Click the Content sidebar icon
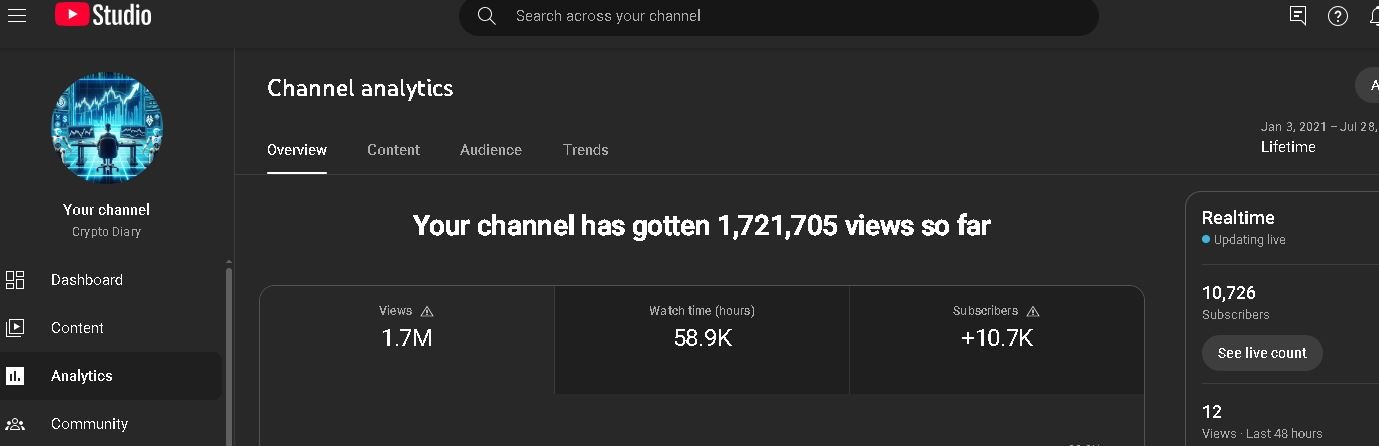Viewport: 1379px width, 446px height. (x=15, y=328)
